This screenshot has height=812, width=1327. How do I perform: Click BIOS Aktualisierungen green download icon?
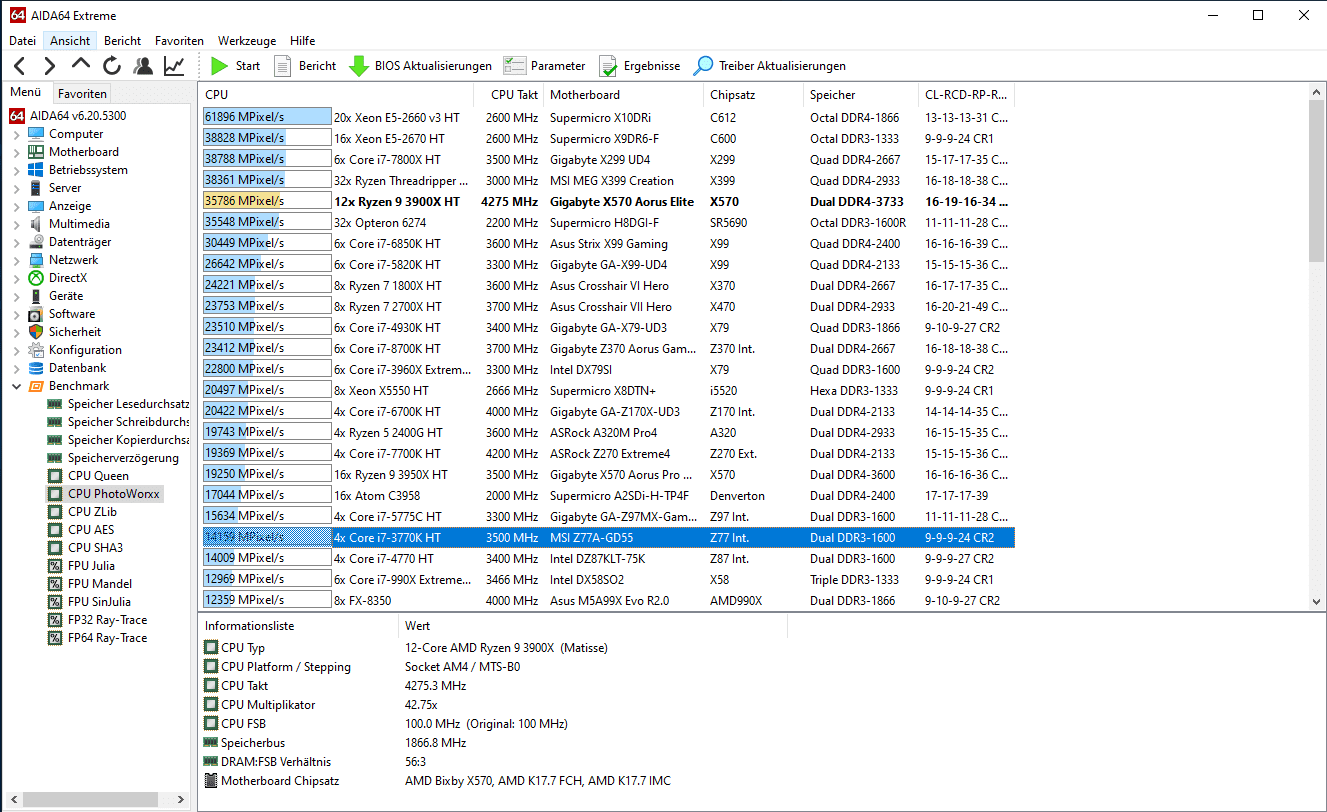coord(359,66)
